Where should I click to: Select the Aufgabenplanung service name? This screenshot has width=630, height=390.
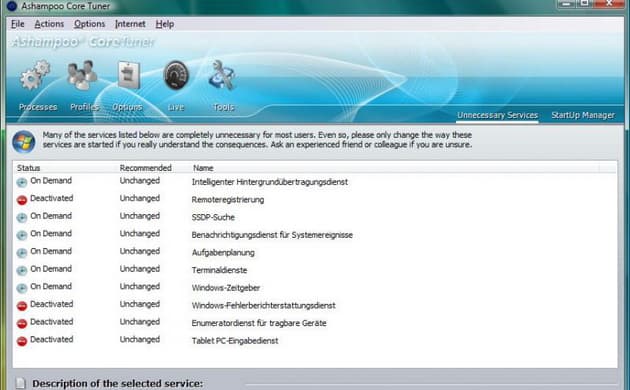[223, 253]
